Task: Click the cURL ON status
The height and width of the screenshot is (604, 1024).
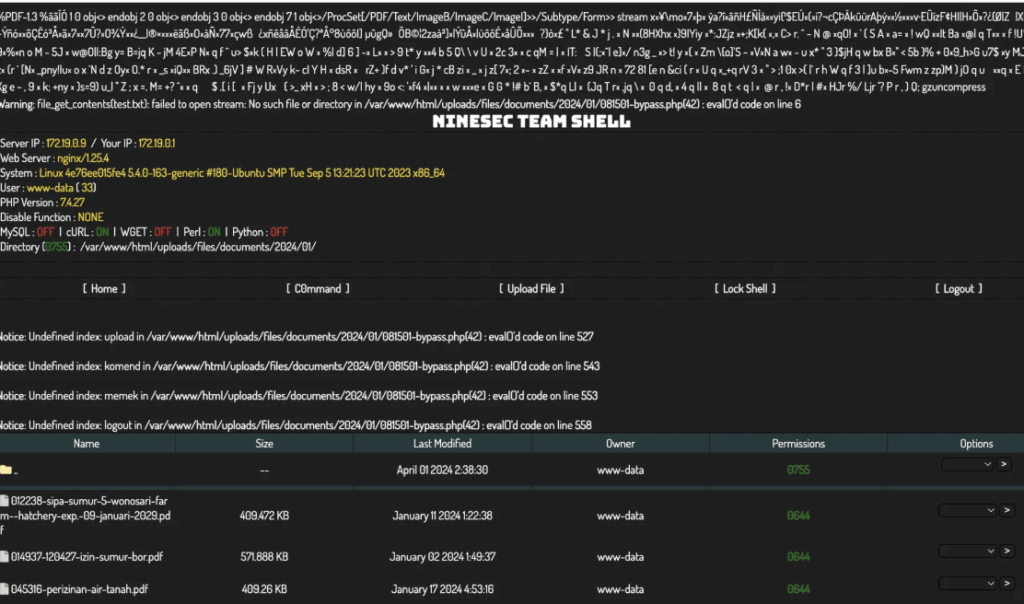Action: point(103,232)
